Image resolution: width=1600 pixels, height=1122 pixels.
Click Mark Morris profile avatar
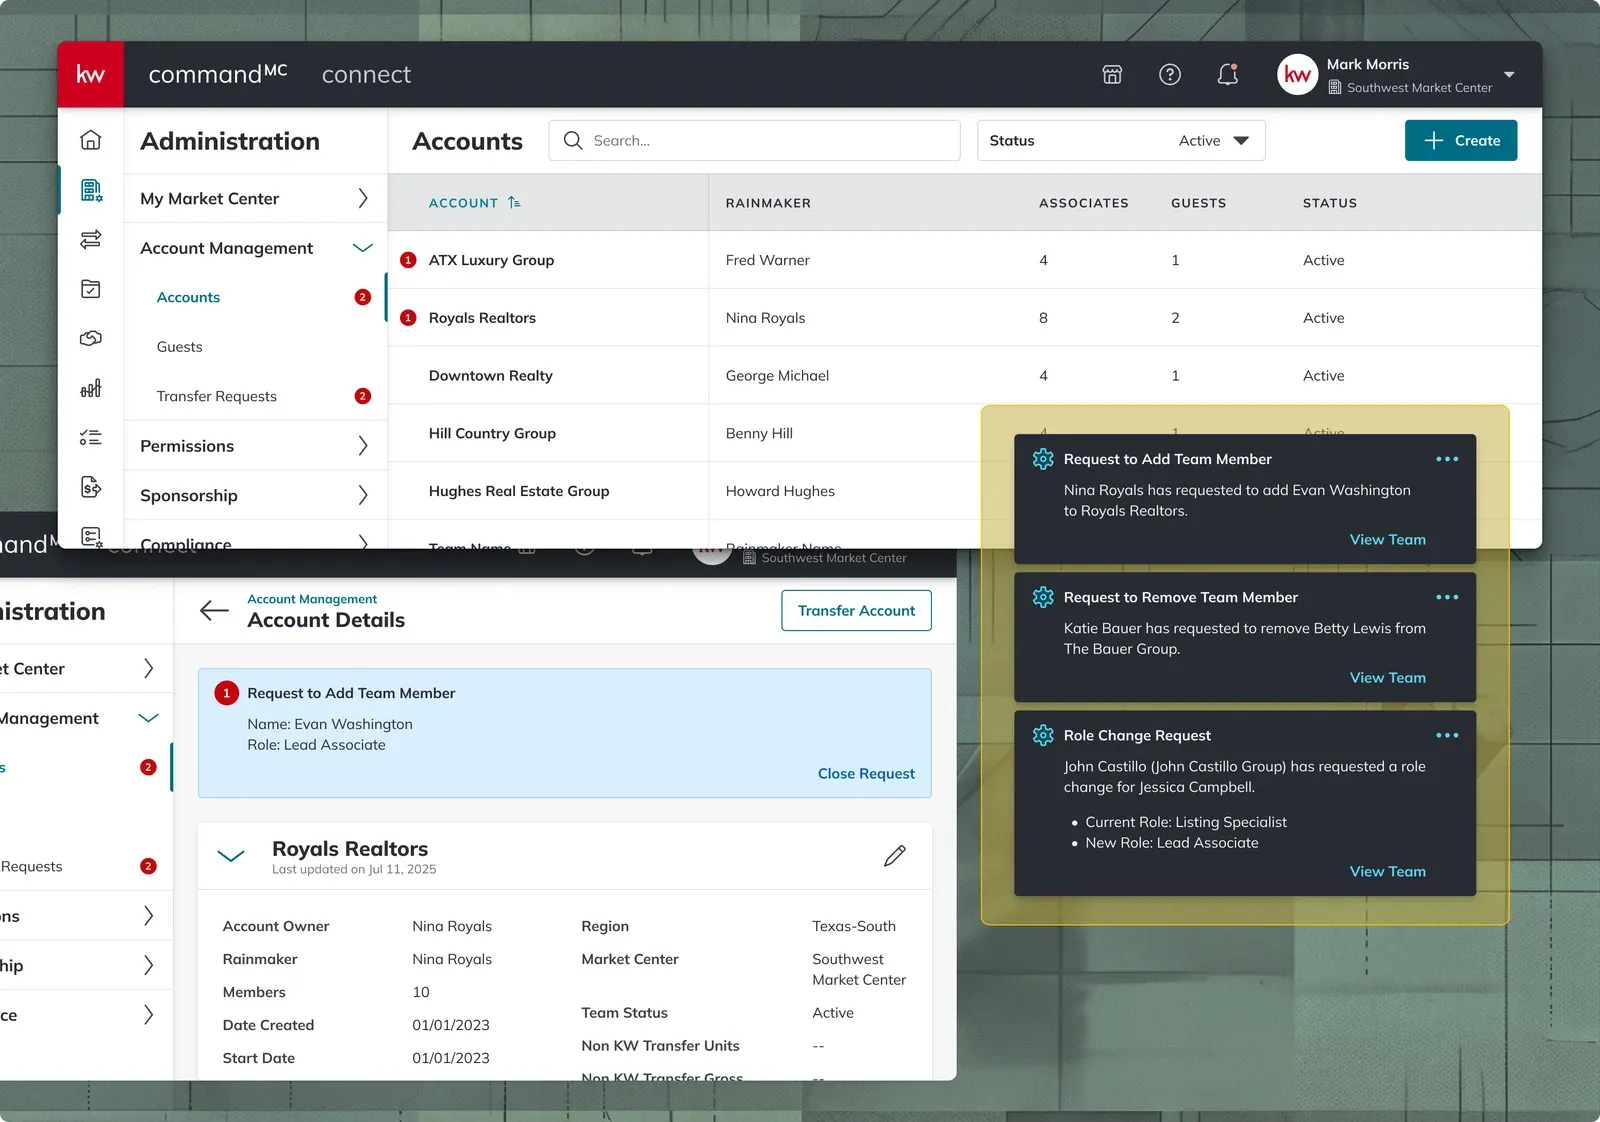coord(1297,74)
